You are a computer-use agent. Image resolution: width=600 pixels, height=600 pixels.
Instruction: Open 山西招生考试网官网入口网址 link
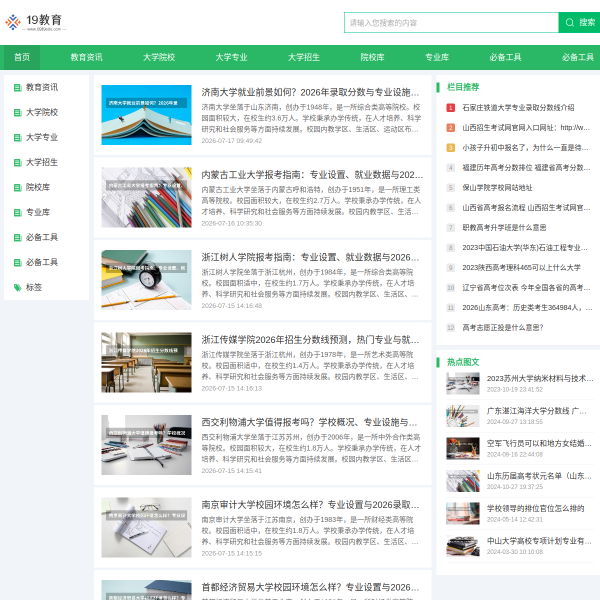click(x=526, y=127)
